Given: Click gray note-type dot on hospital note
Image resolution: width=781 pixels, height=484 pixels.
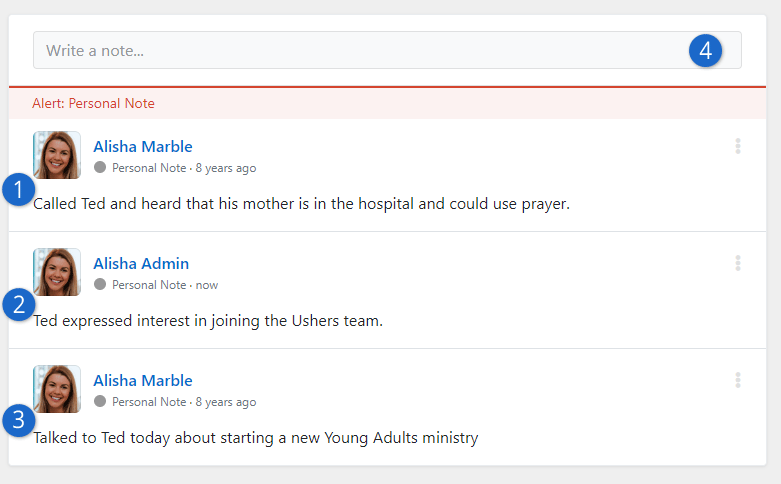Looking at the screenshot, I should 100,167.
